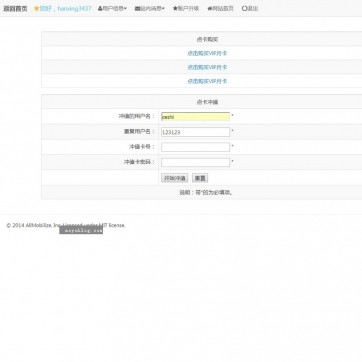Log out via the 退出 item
This screenshot has width=362, height=362.
point(250,9)
